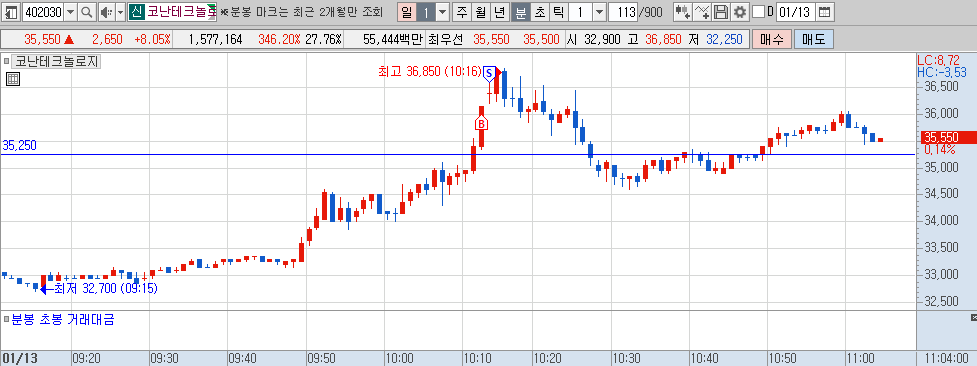Open the stock search magnifier

87,12
